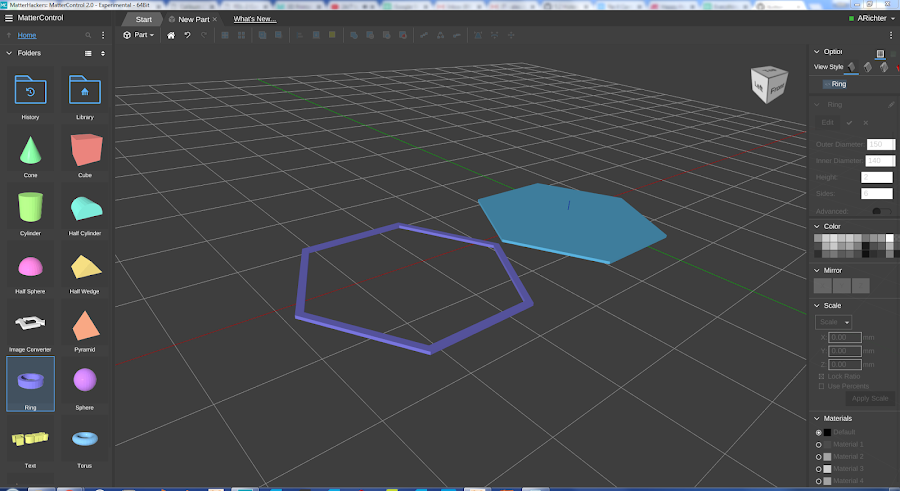Select the Material 1 radio
The image size is (900, 491).
point(818,444)
